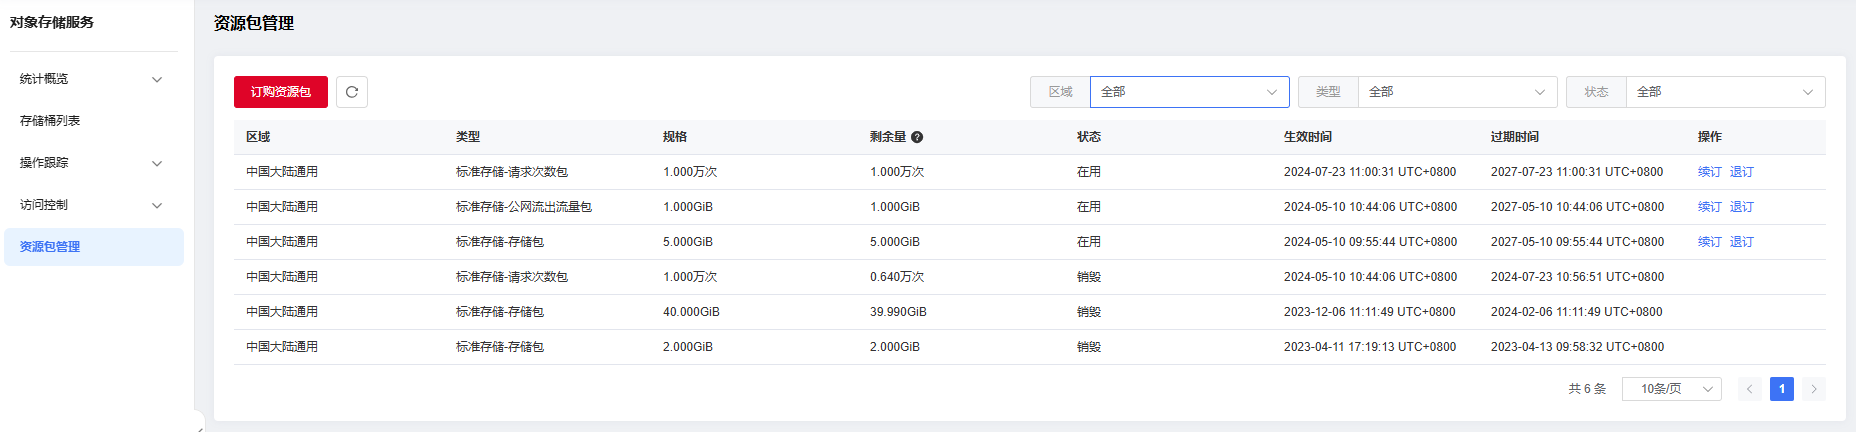Click 续订 for the 5.000GiB 存储包 row
This screenshot has height=432, width=1856.
(x=1709, y=242)
